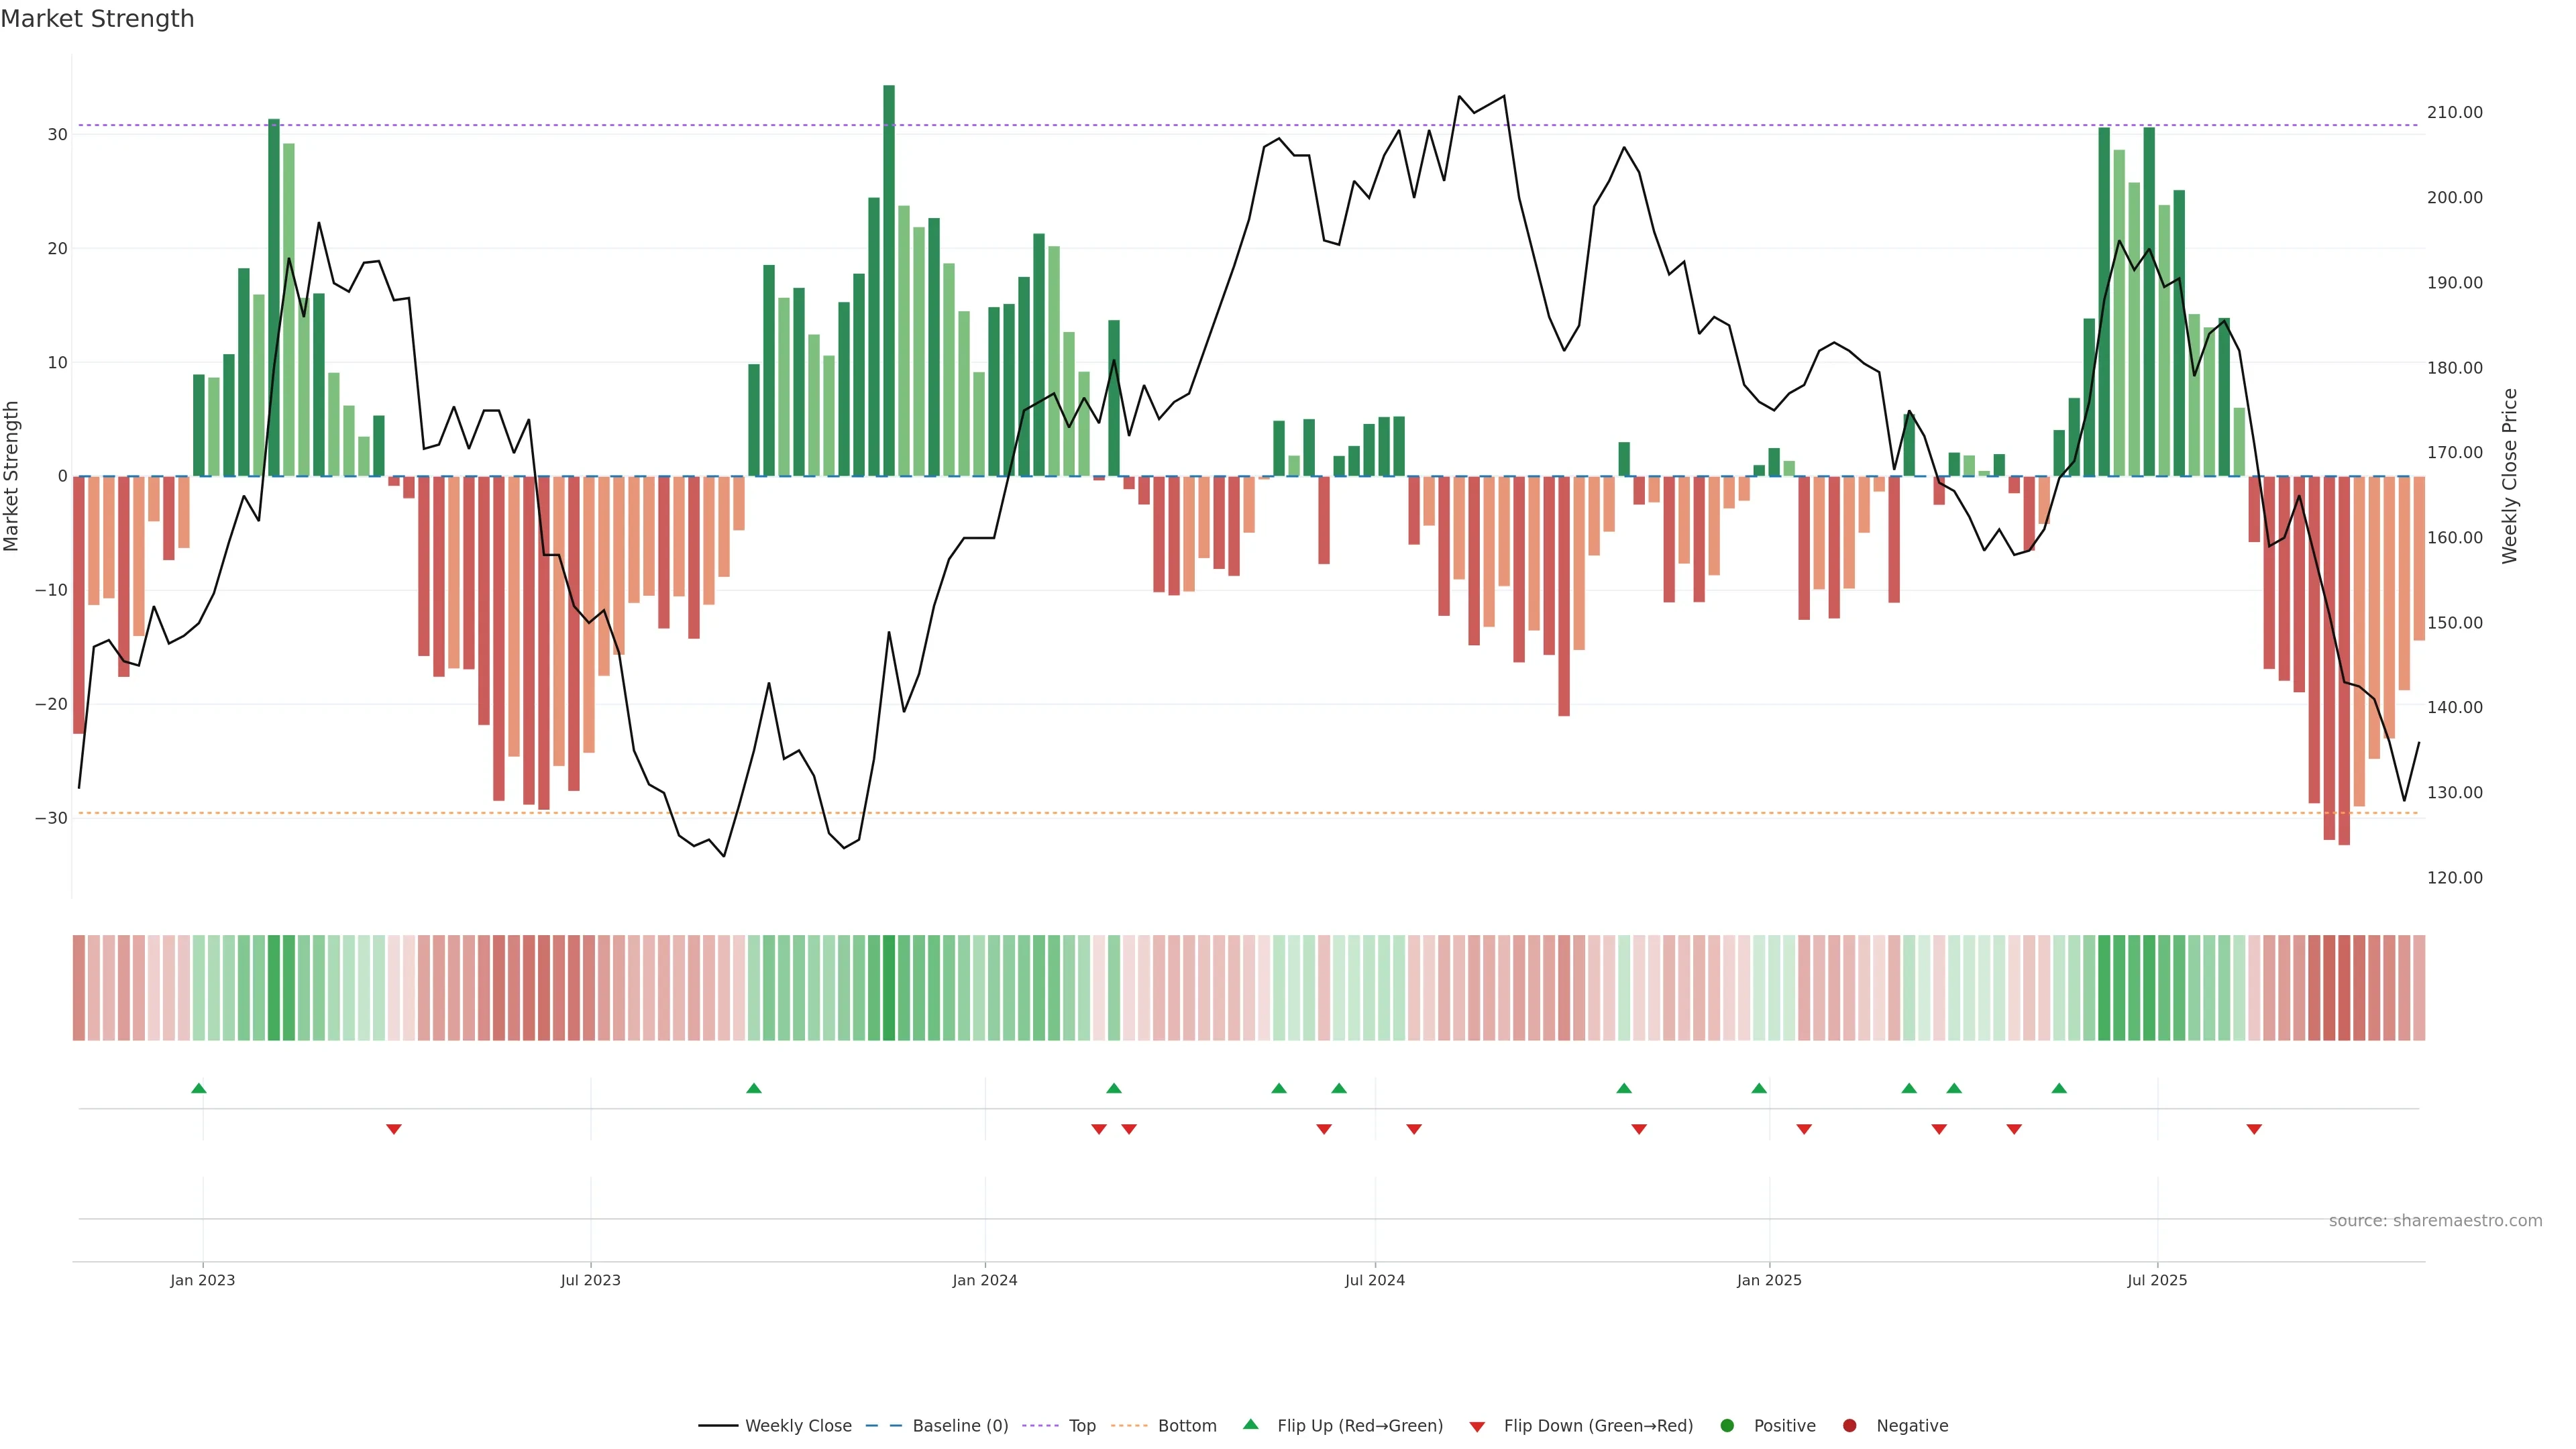The image size is (2576, 1449).
Task: Click the Jul 2024 x-axis label
Action: (x=1374, y=1280)
